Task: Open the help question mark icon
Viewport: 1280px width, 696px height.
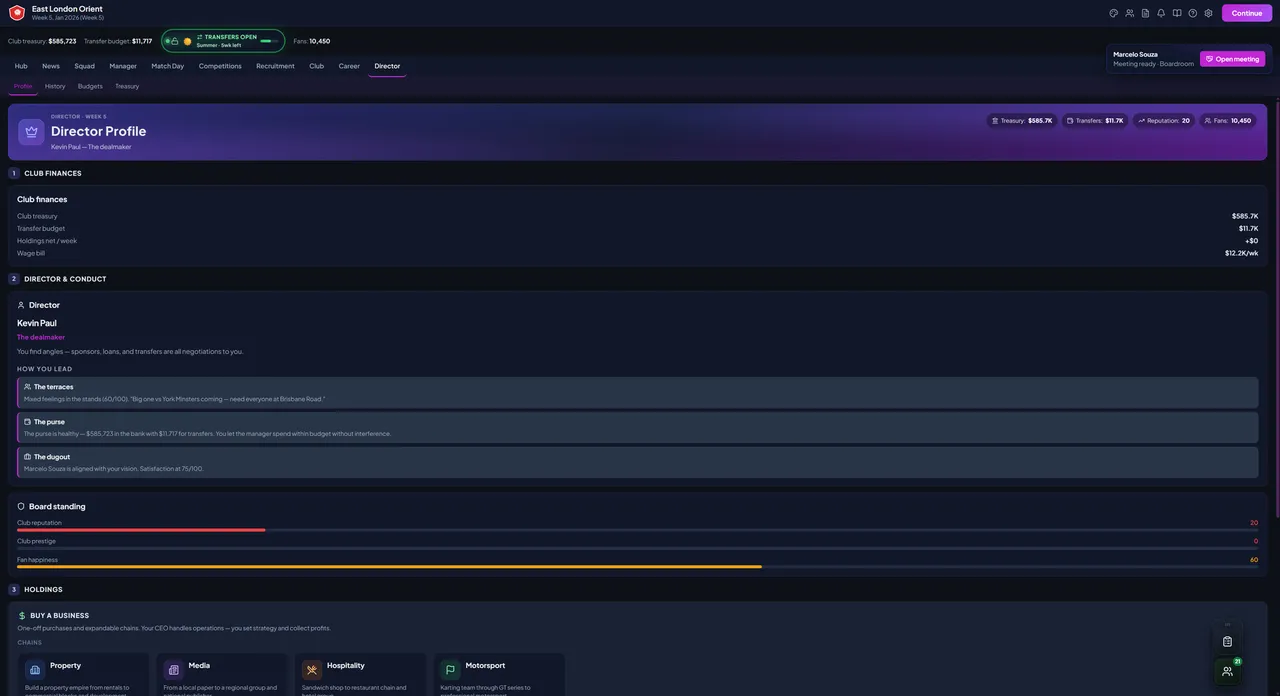Action: 1193,13
